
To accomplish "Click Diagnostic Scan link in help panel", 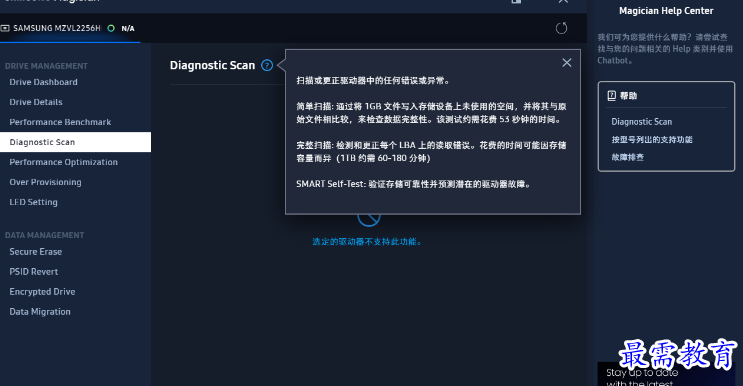I will coord(642,122).
